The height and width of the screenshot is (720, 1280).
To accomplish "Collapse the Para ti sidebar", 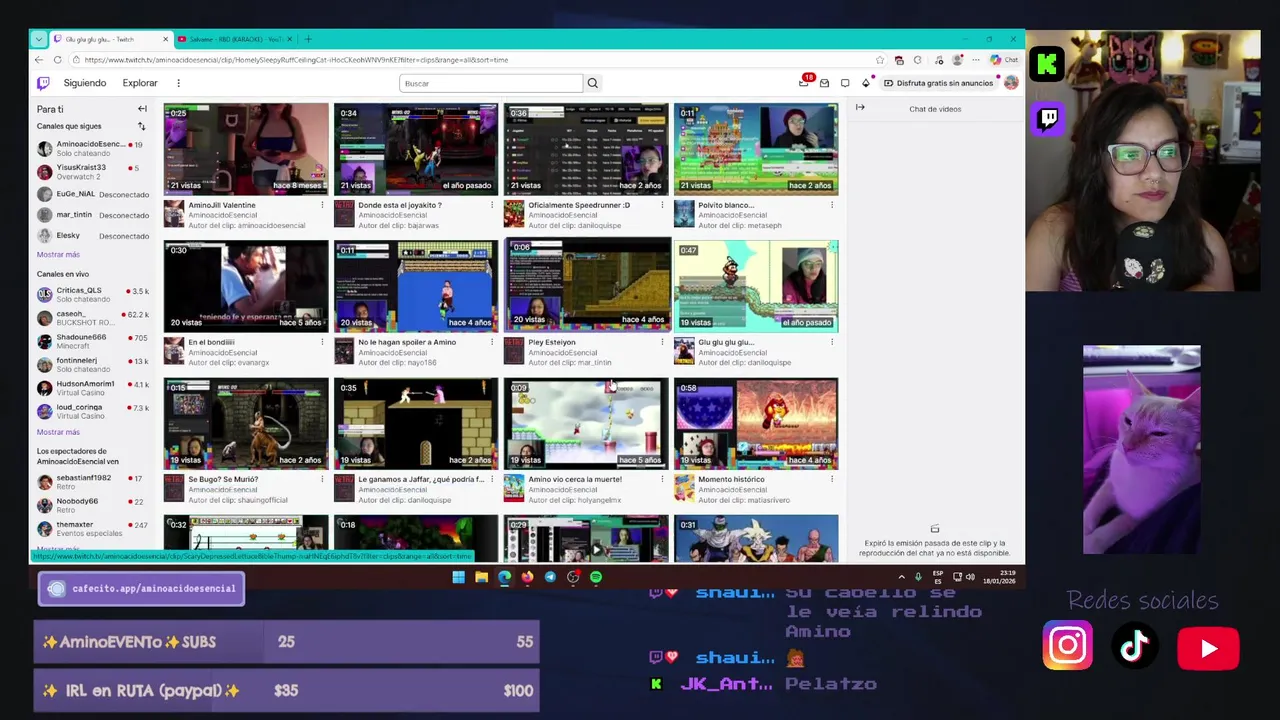I will click(x=142, y=109).
